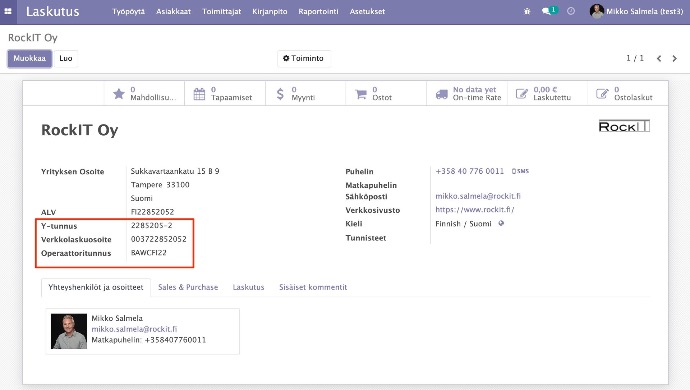Viewport: 690px width, 390px height.
Task: Open the Asetukset menu
Action: pos(367,11)
